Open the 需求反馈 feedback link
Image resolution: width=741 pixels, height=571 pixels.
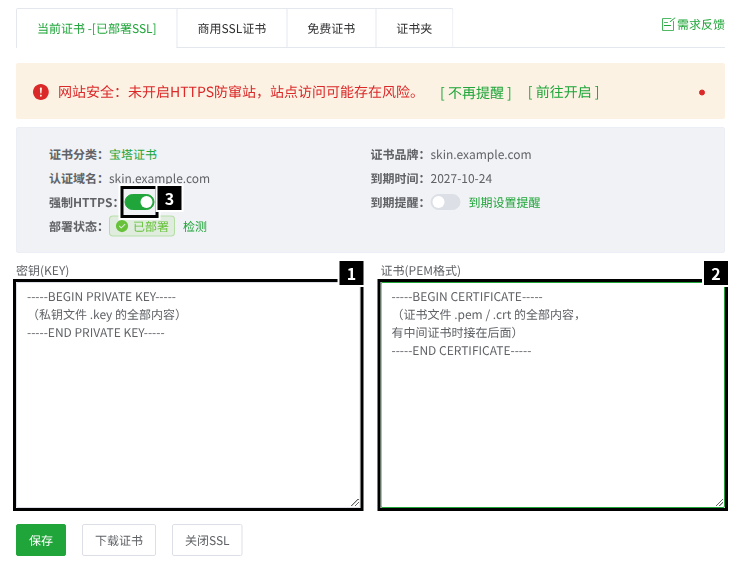[x=693, y=25]
